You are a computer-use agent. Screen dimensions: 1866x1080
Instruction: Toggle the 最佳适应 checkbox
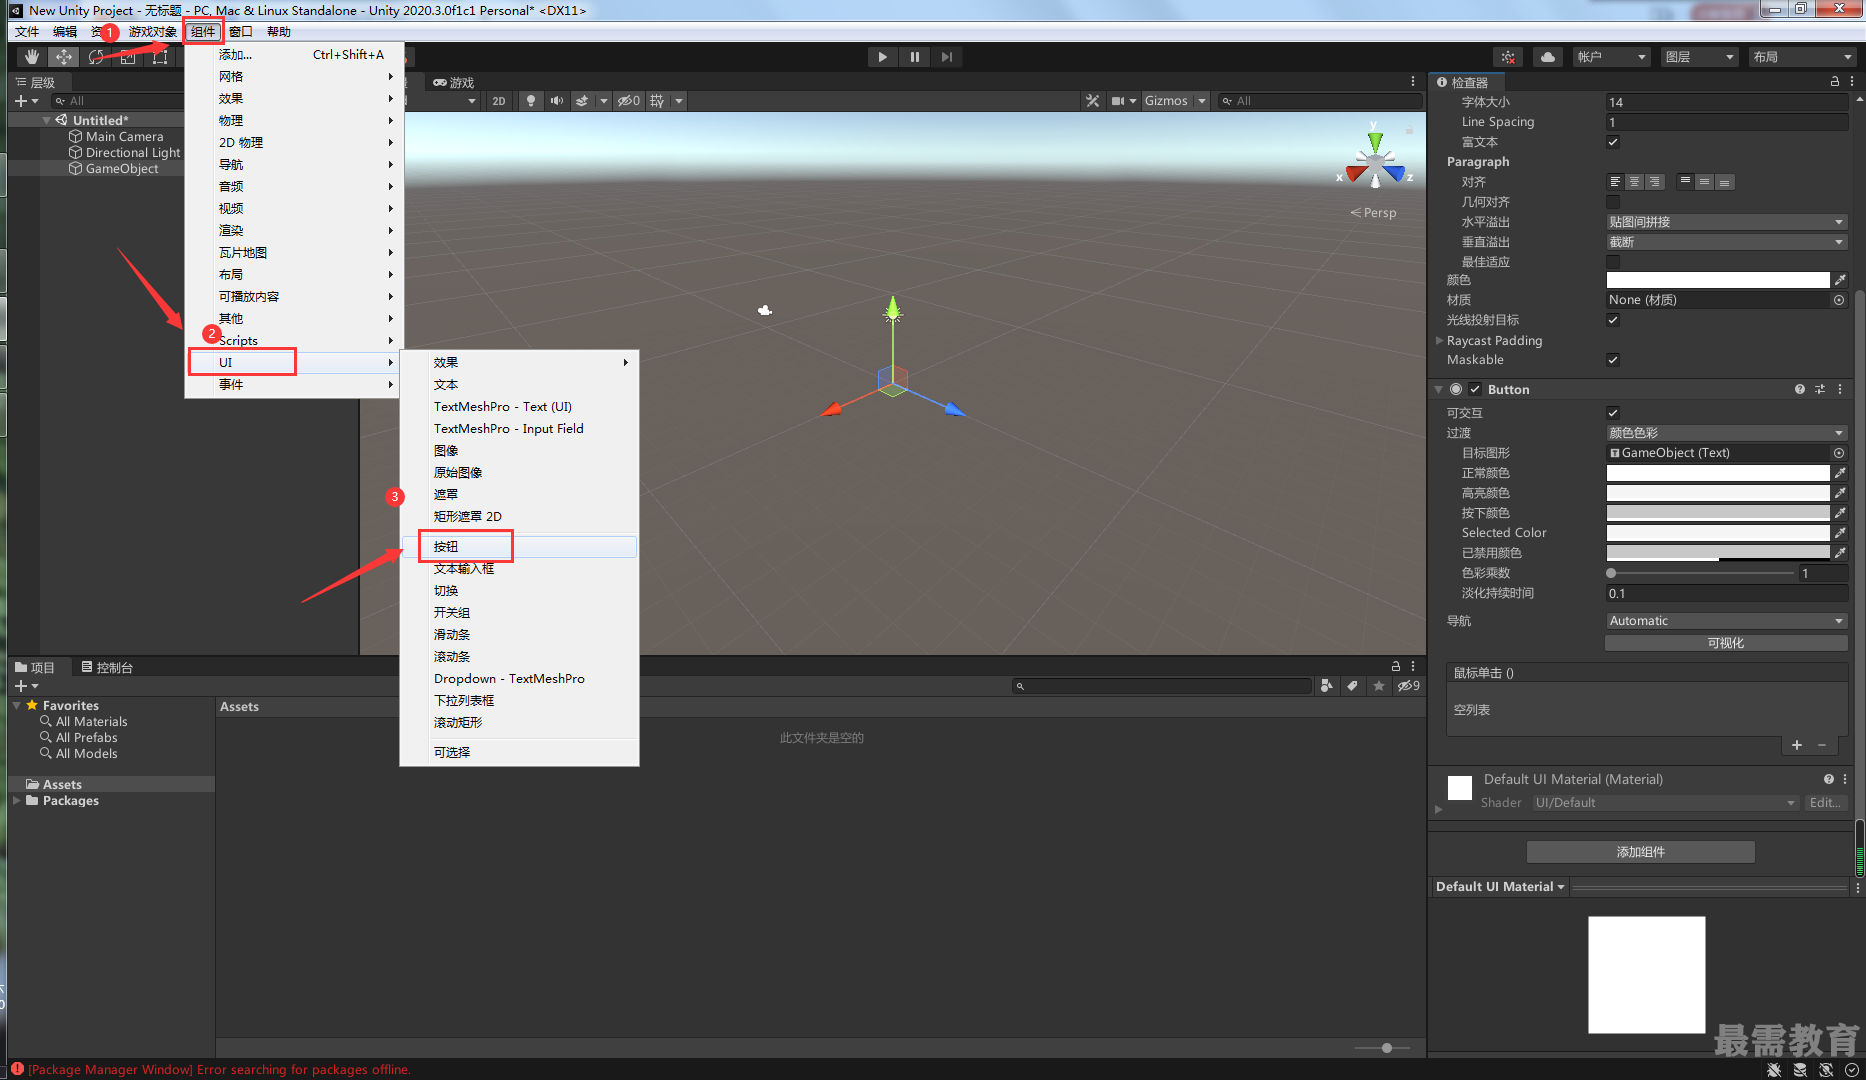[x=1613, y=262]
